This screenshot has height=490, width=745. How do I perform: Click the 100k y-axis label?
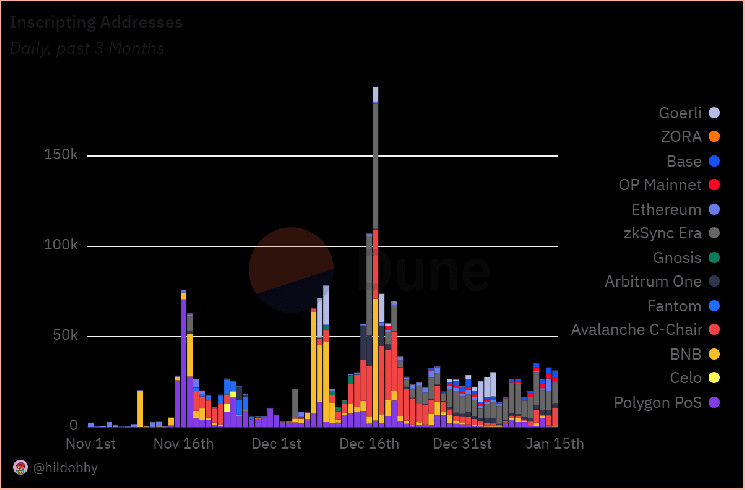click(60, 245)
